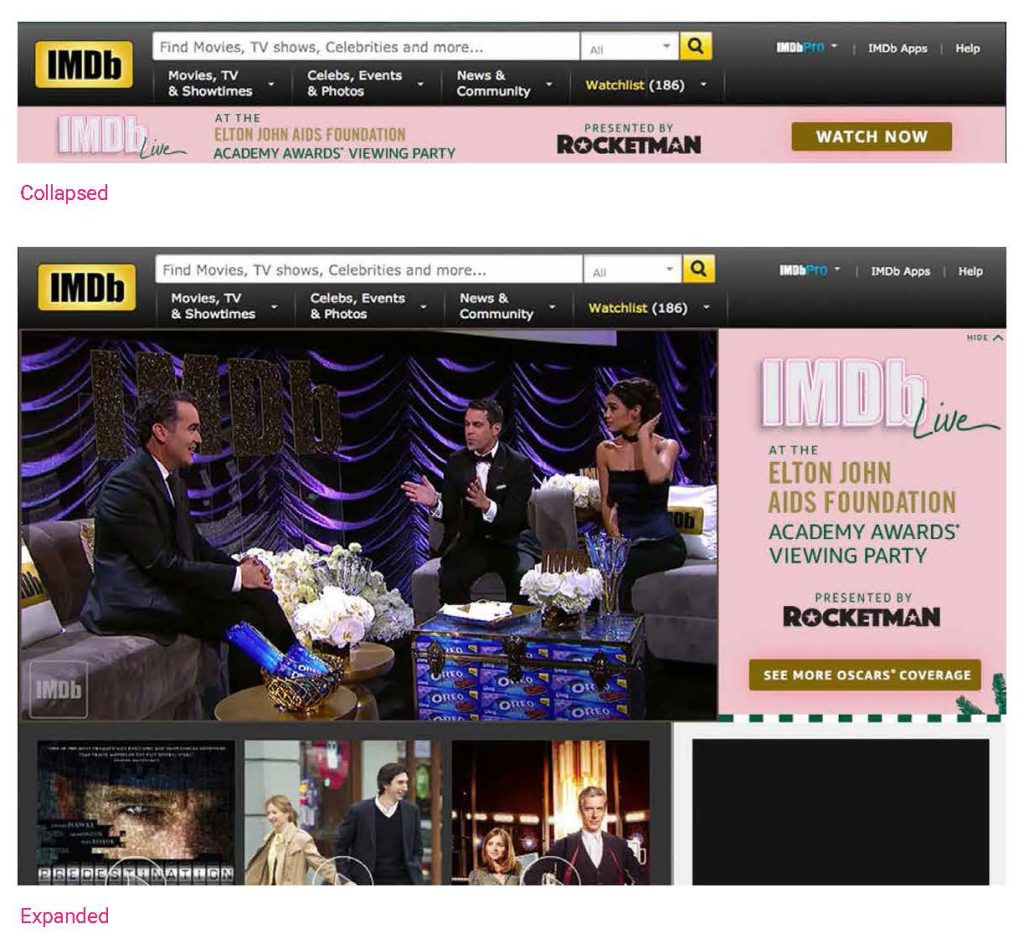Open IMDb Apps in the expanded header
This screenshot has width=1024, height=944.
(x=900, y=271)
